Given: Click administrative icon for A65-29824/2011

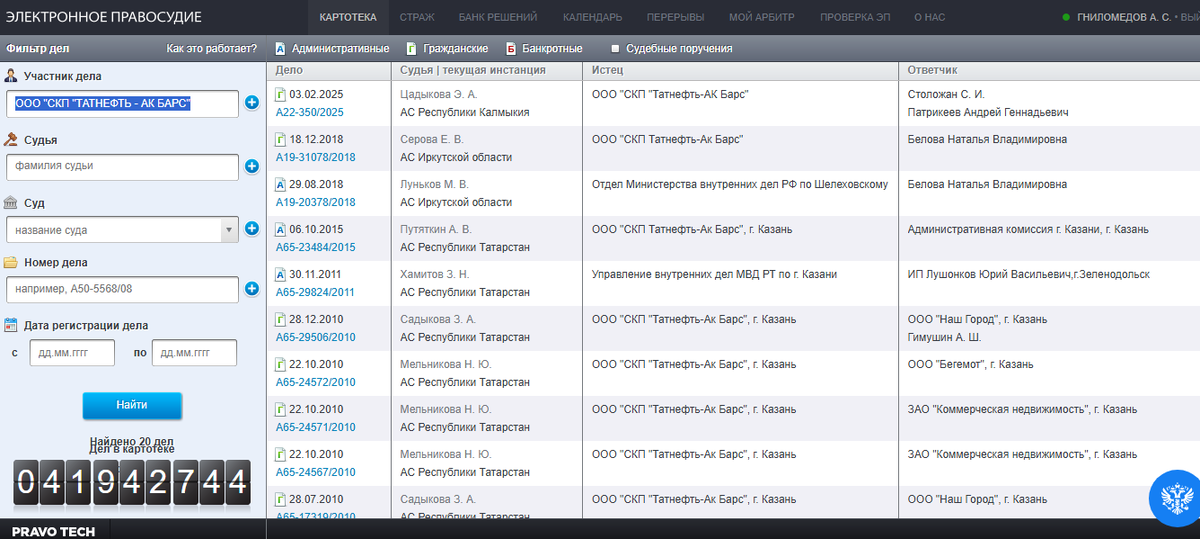Looking at the screenshot, I should pos(281,274).
